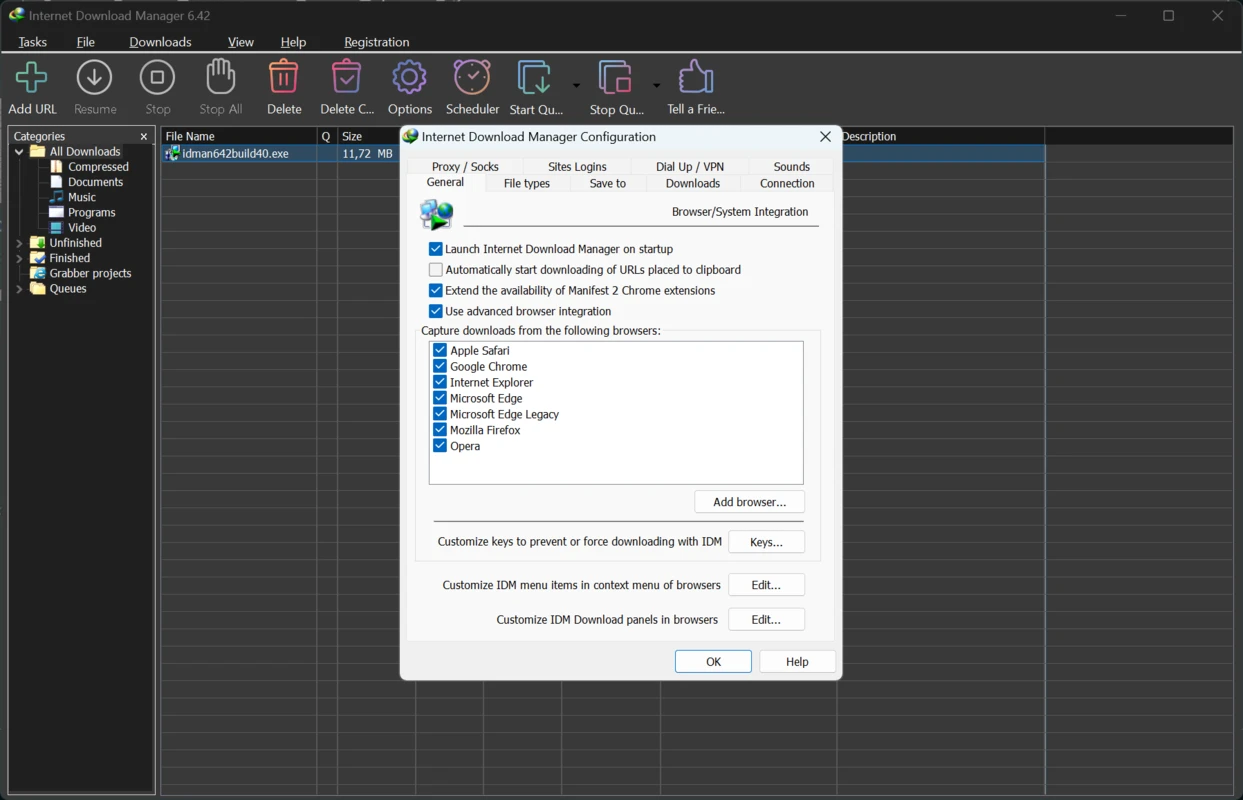1243x800 pixels.
Task: Click the Grabber projects icon
Action: pyautogui.click(x=38, y=273)
